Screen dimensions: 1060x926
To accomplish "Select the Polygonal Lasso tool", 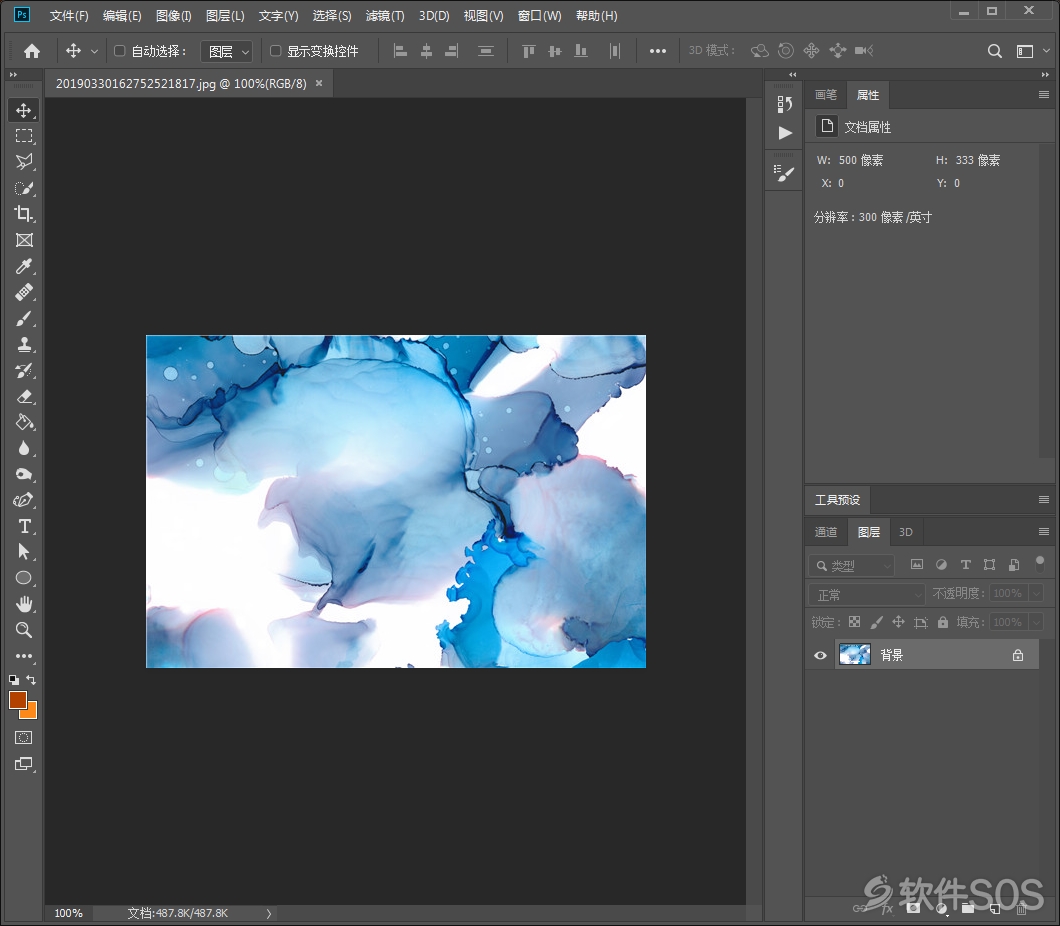I will (24, 162).
